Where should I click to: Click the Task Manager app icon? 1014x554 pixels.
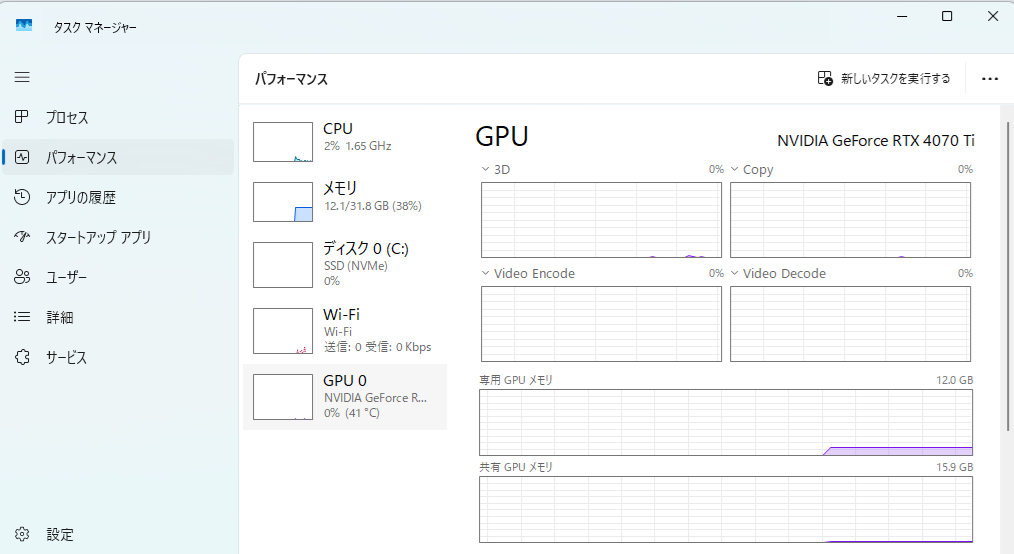pyautogui.click(x=24, y=26)
